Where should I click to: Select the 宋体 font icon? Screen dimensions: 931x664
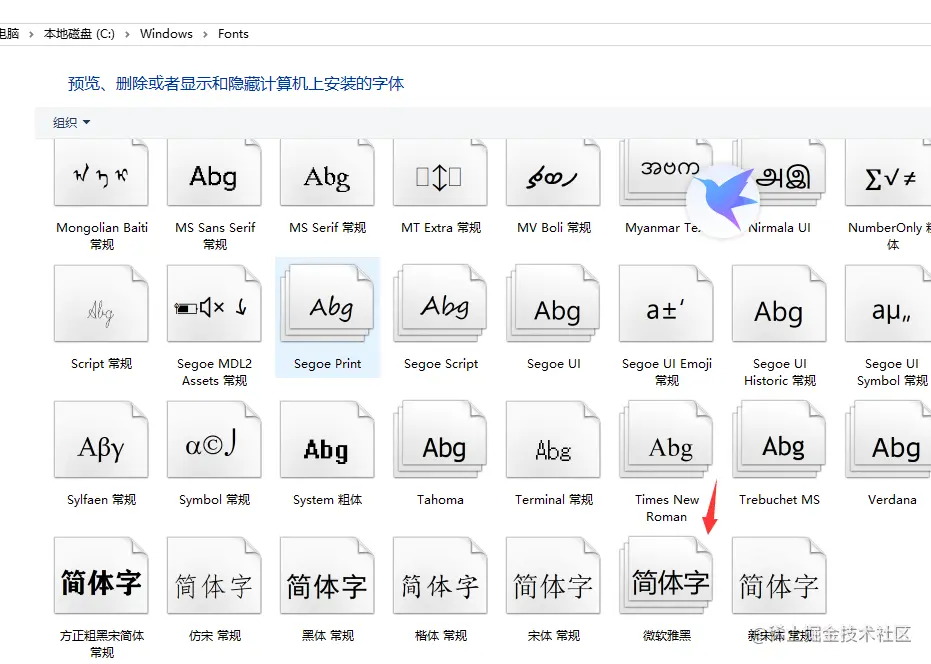(x=553, y=576)
